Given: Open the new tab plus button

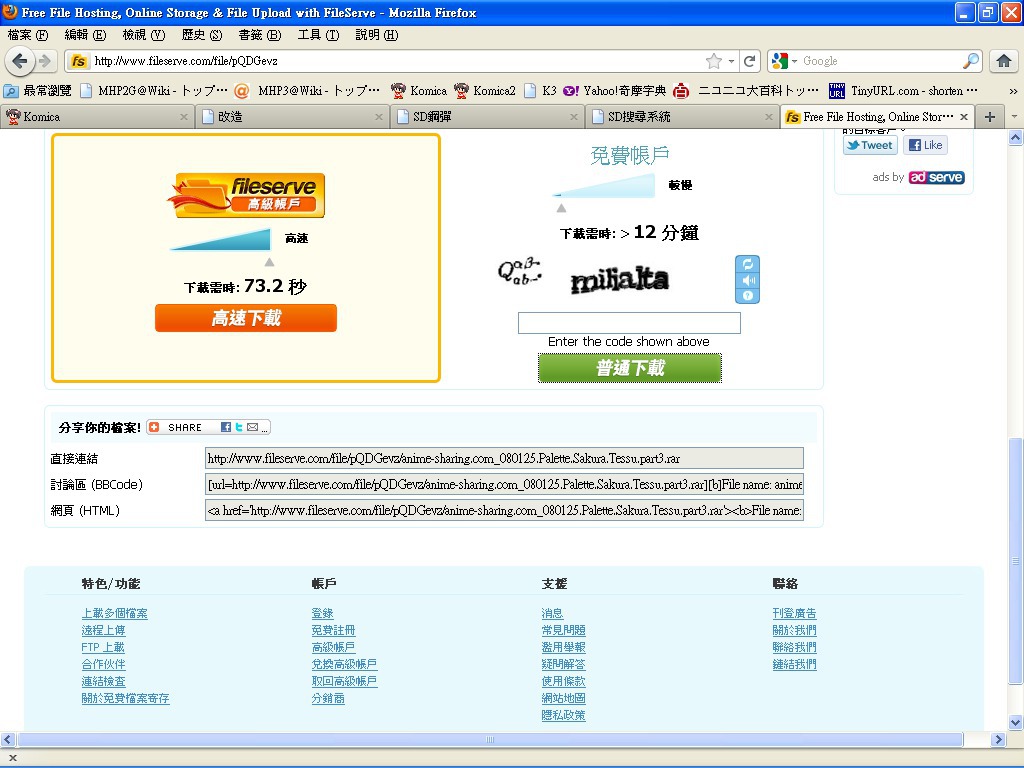Looking at the screenshot, I should [990, 117].
